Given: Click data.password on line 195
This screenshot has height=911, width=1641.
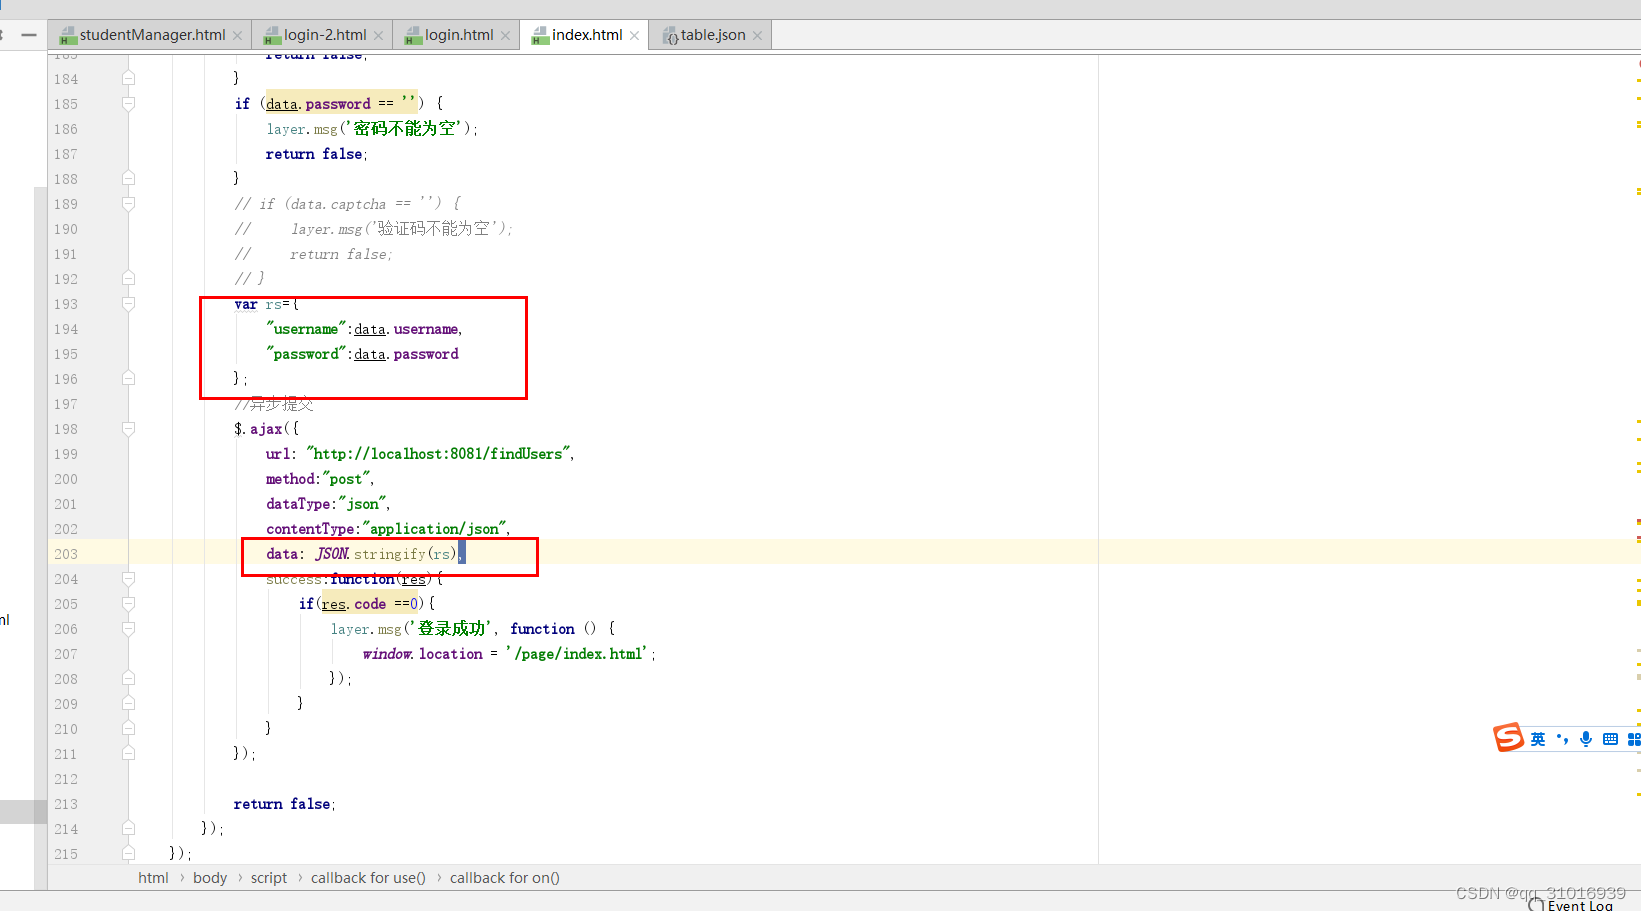Looking at the screenshot, I should click(406, 354).
